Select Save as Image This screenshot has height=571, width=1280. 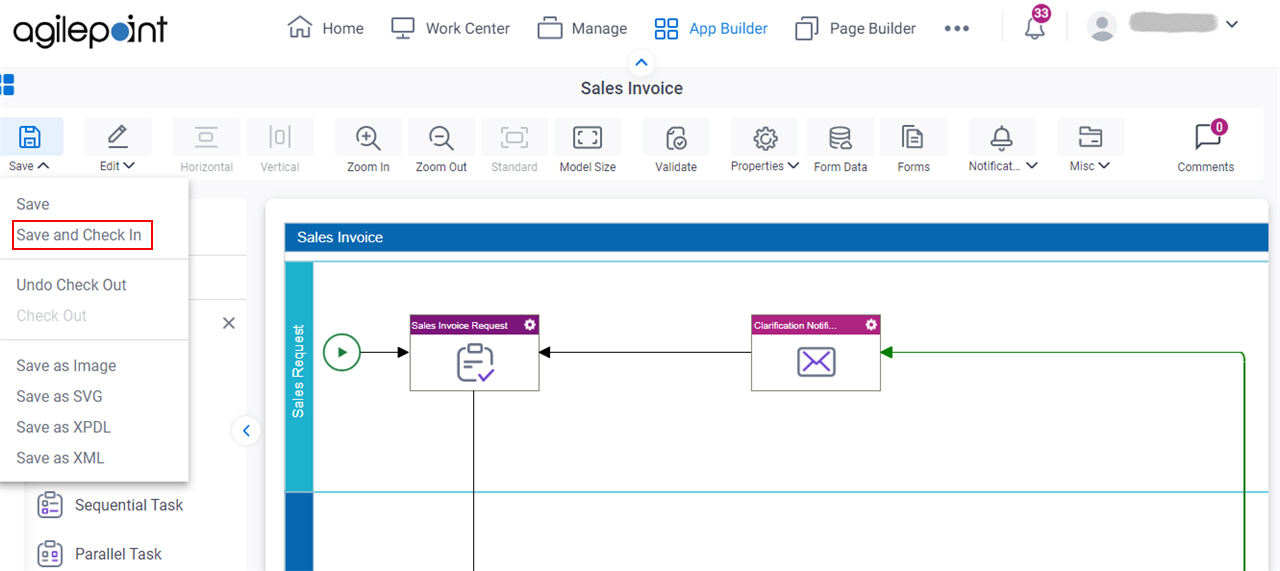point(66,366)
